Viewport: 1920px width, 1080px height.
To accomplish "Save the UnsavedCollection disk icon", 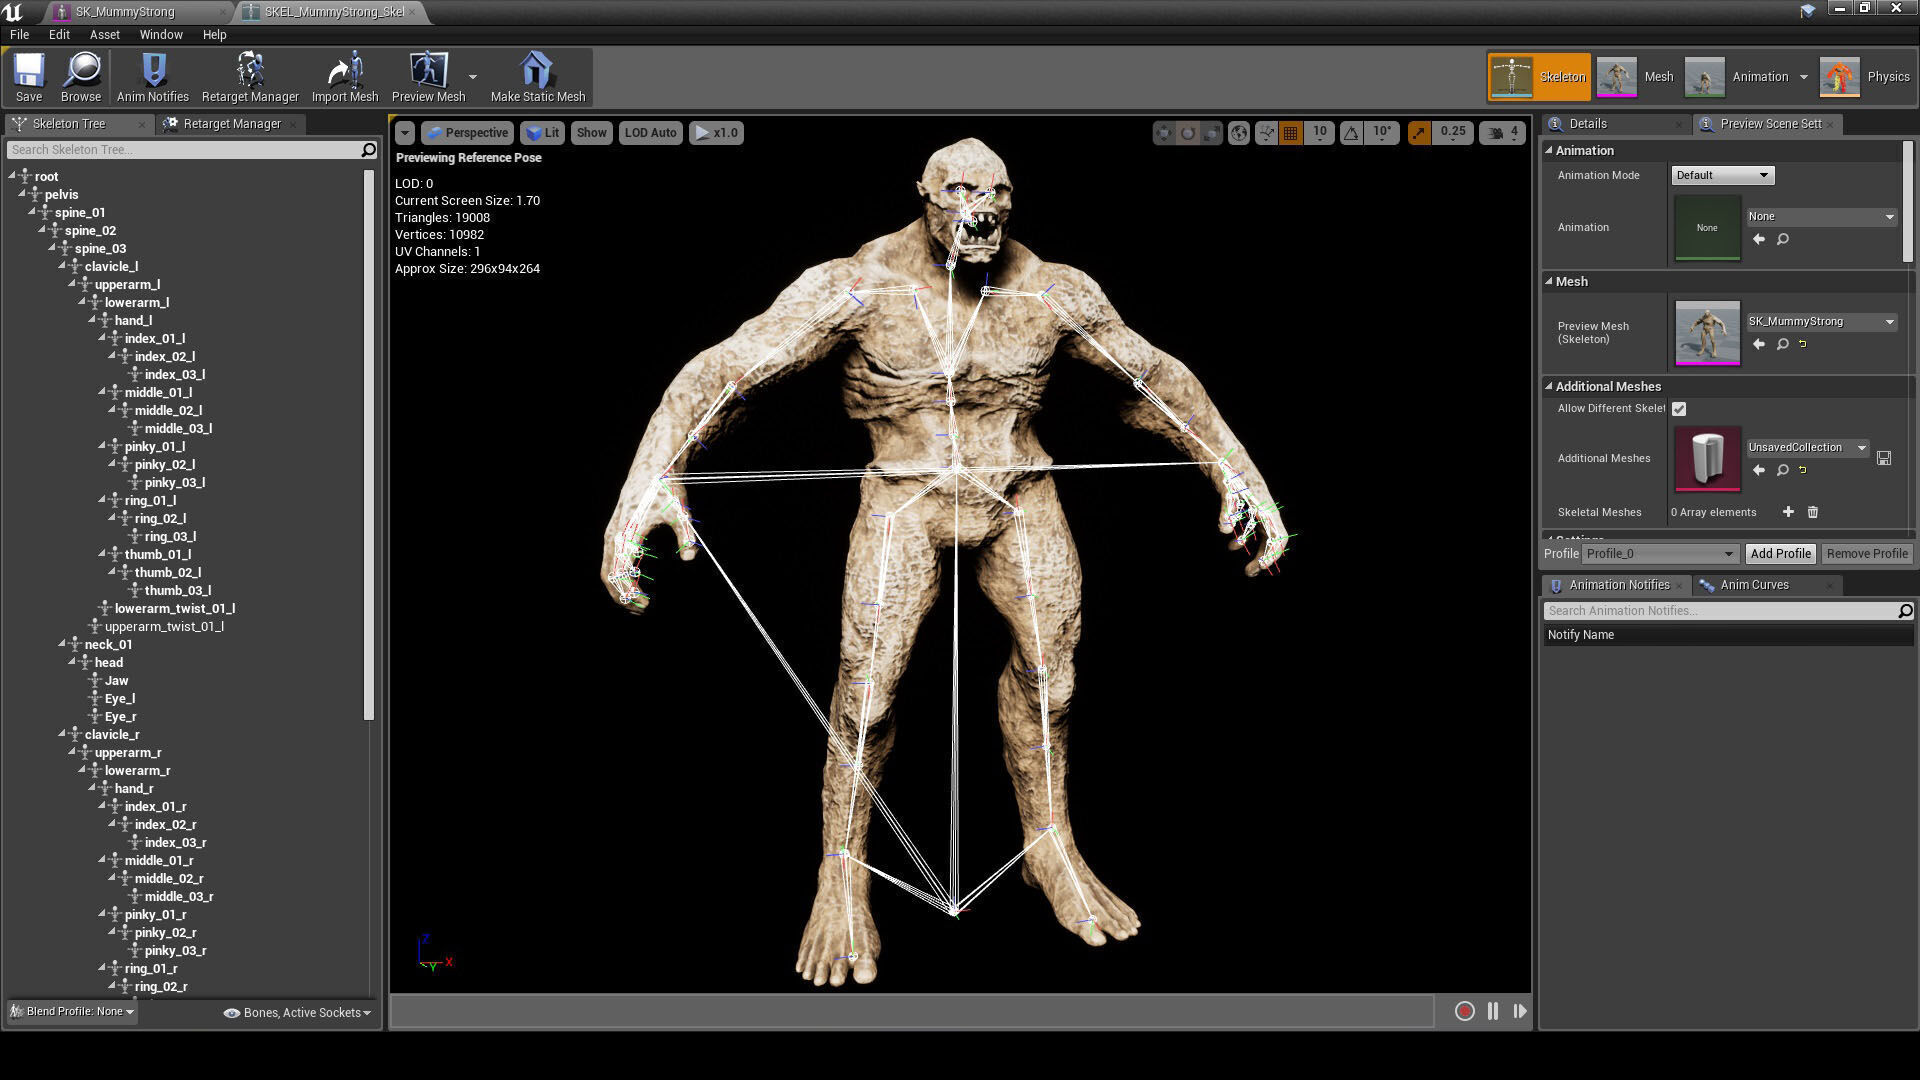I will tap(1884, 458).
